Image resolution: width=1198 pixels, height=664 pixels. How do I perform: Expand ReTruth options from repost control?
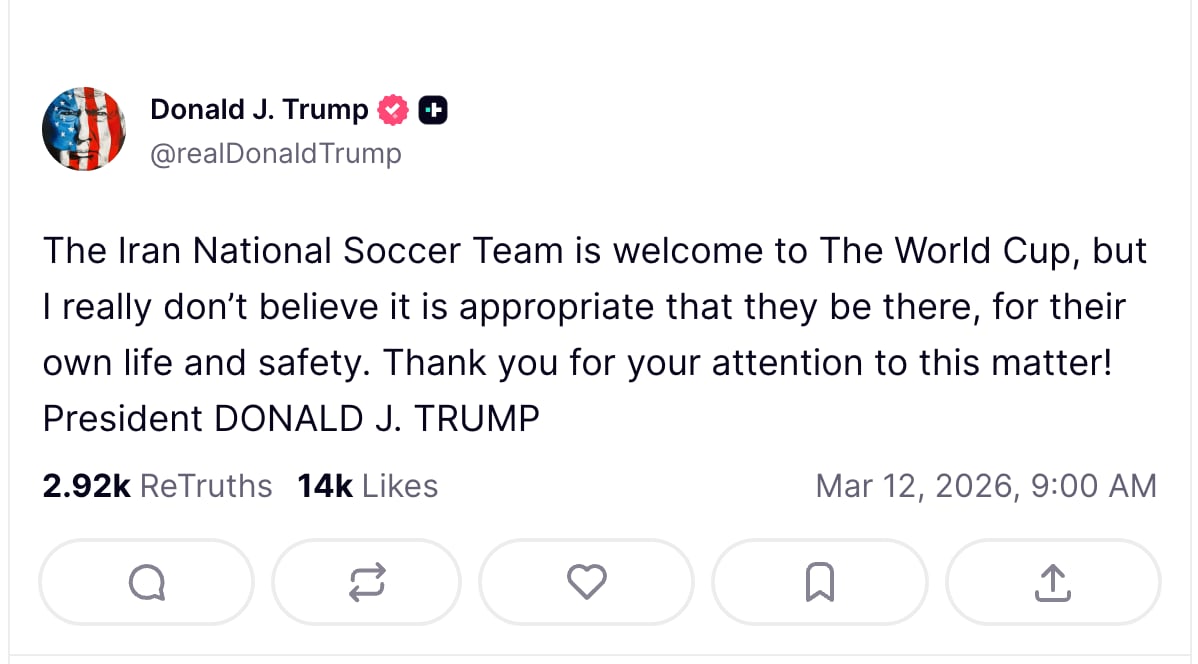(x=366, y=582)
